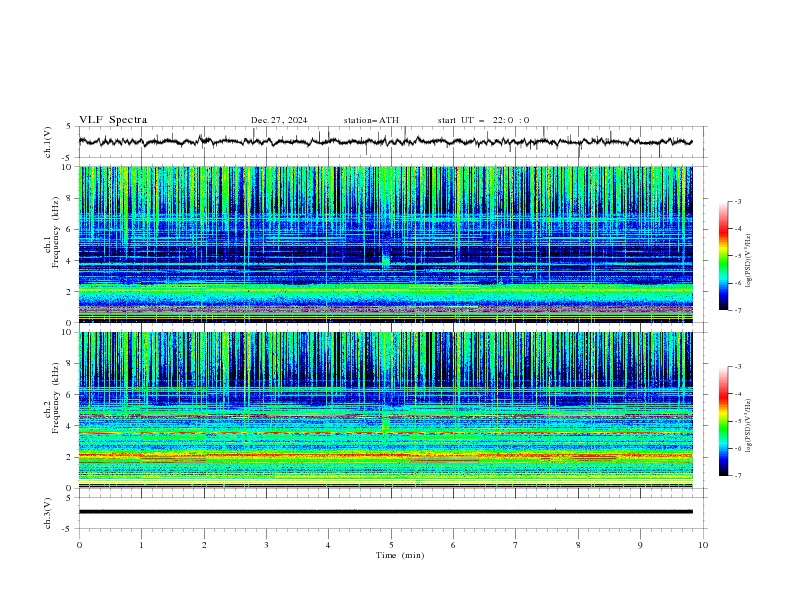Click the green burst near 4 kHz in ch.1
The image size is (792, 612).
pos(386,259)
